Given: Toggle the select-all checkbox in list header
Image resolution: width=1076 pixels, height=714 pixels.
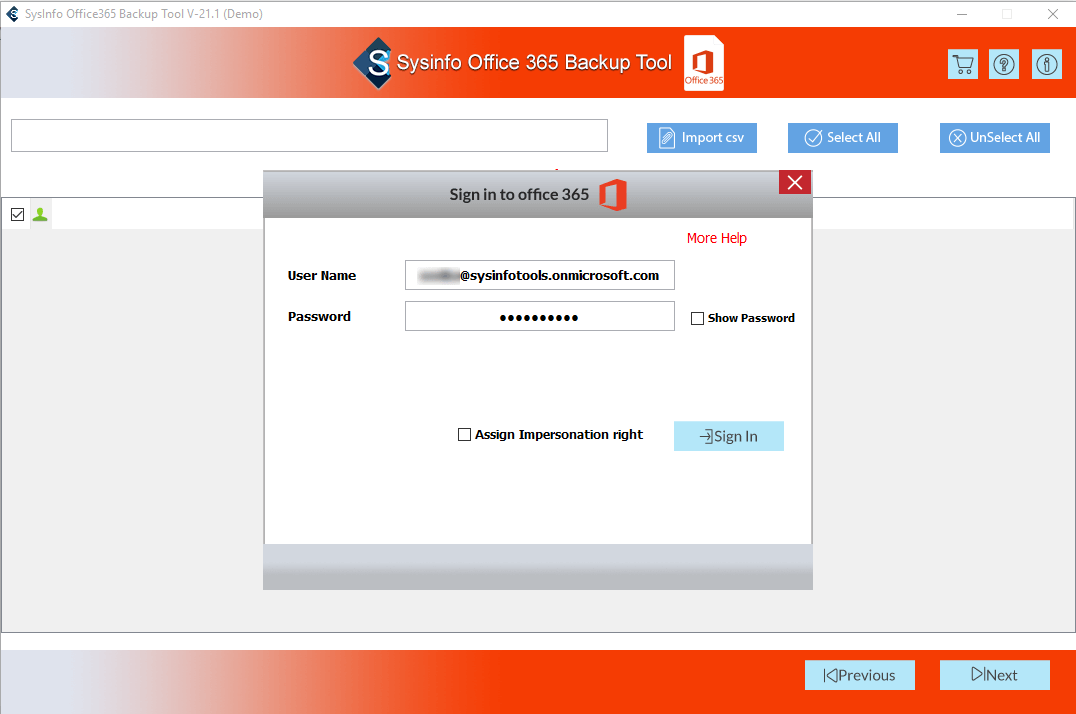Looking at the screenshot, I should tap(18, 215).
